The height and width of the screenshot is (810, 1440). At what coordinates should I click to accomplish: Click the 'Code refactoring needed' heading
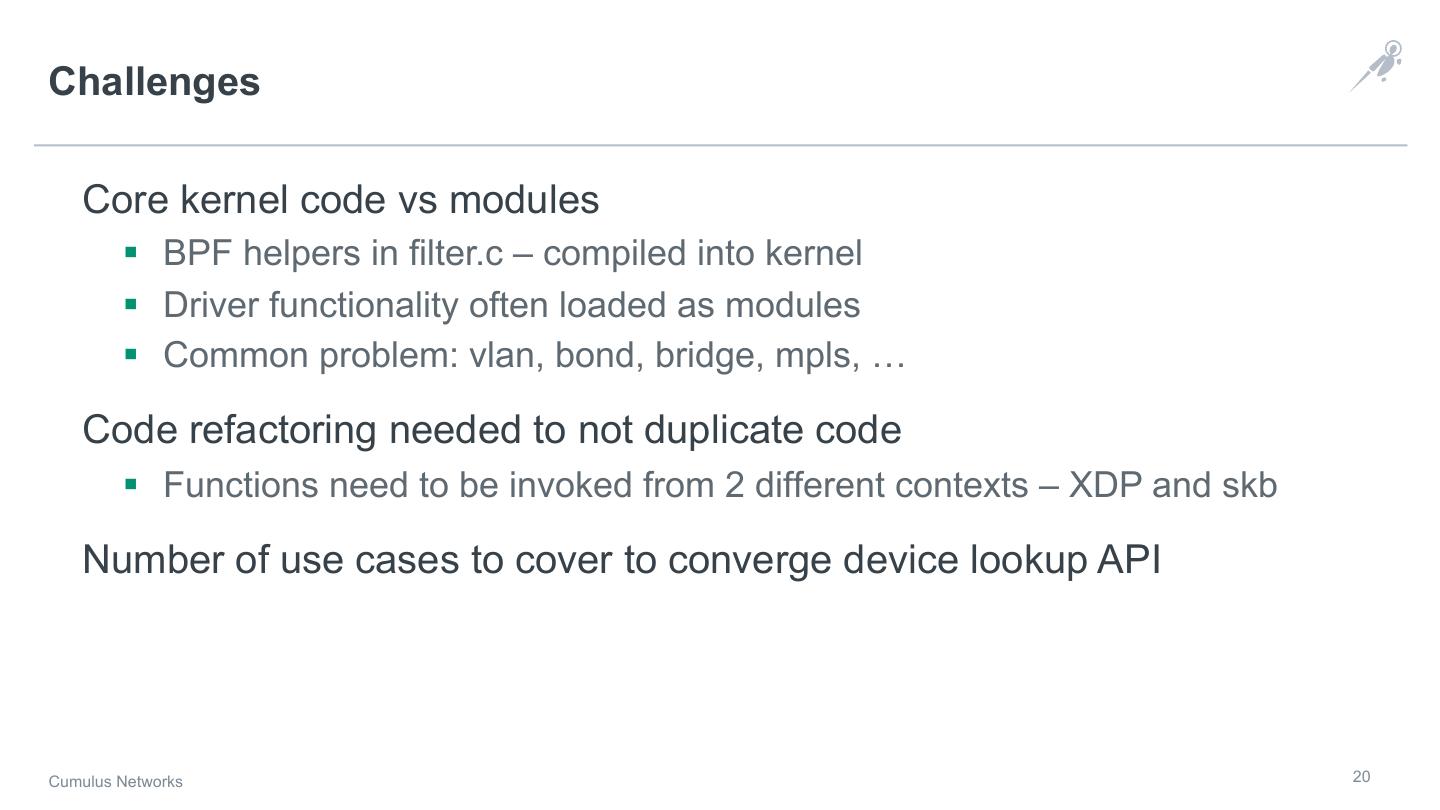click(491, 430)
